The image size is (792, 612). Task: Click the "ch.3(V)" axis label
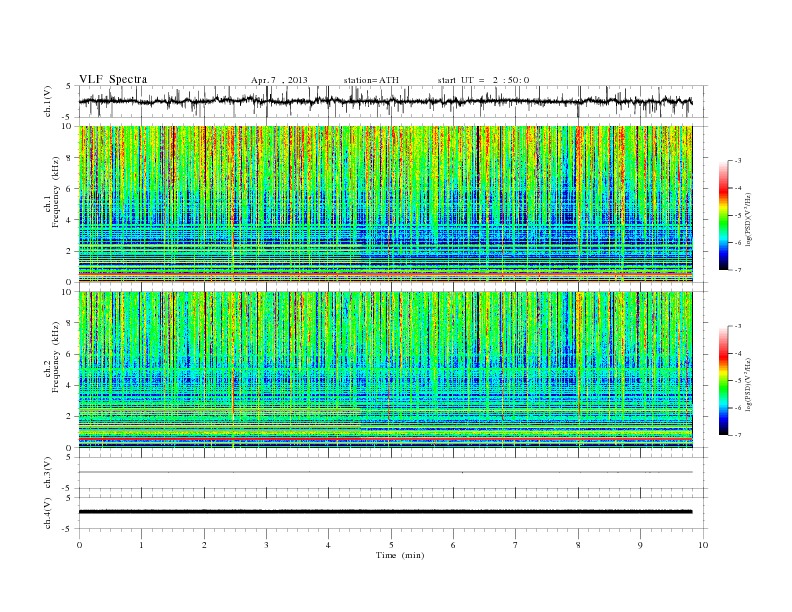click(48, 475)
